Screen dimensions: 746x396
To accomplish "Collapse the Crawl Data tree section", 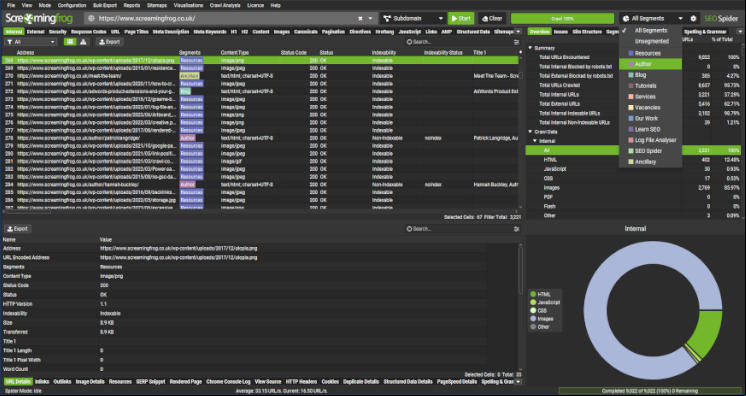I will click(530, 132).
